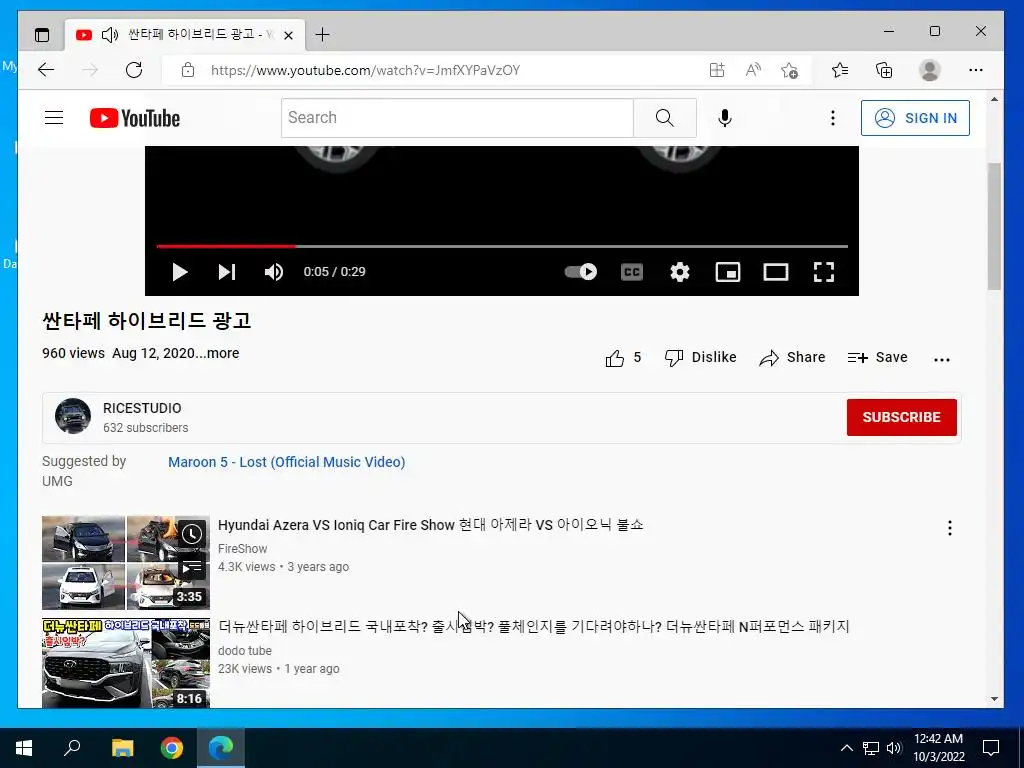
Task: Show hidden system tray icons
Action: [x=846, y=748]
